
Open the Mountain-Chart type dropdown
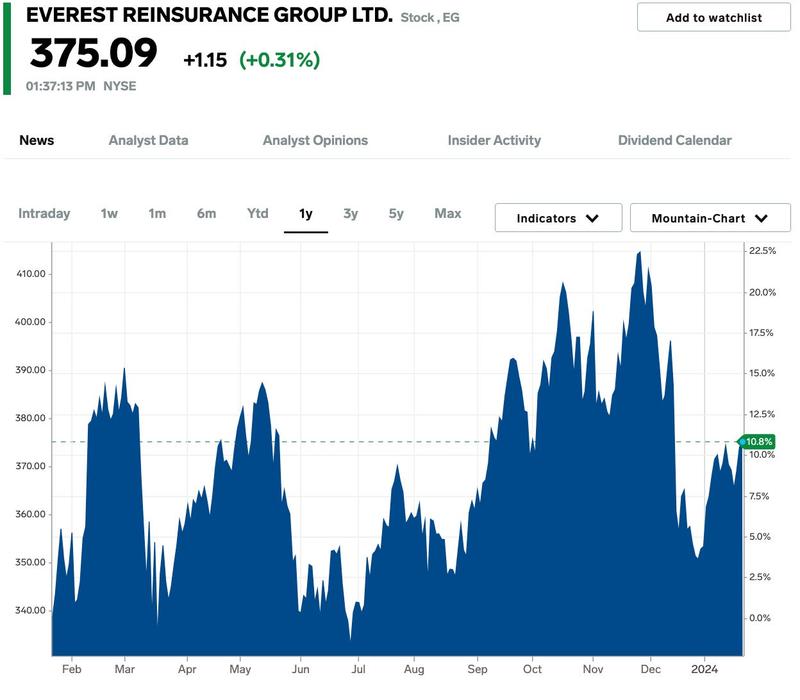click(710, 218)
